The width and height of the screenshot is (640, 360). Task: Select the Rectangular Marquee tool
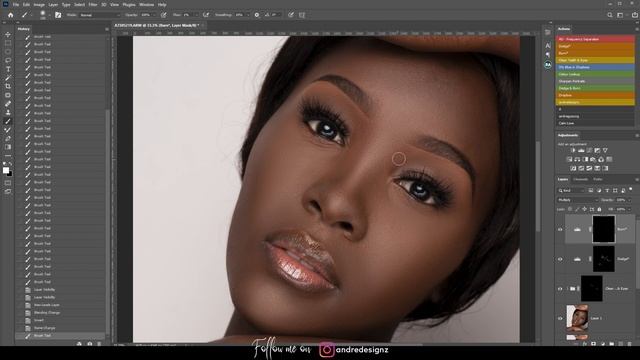click(8, 43)
